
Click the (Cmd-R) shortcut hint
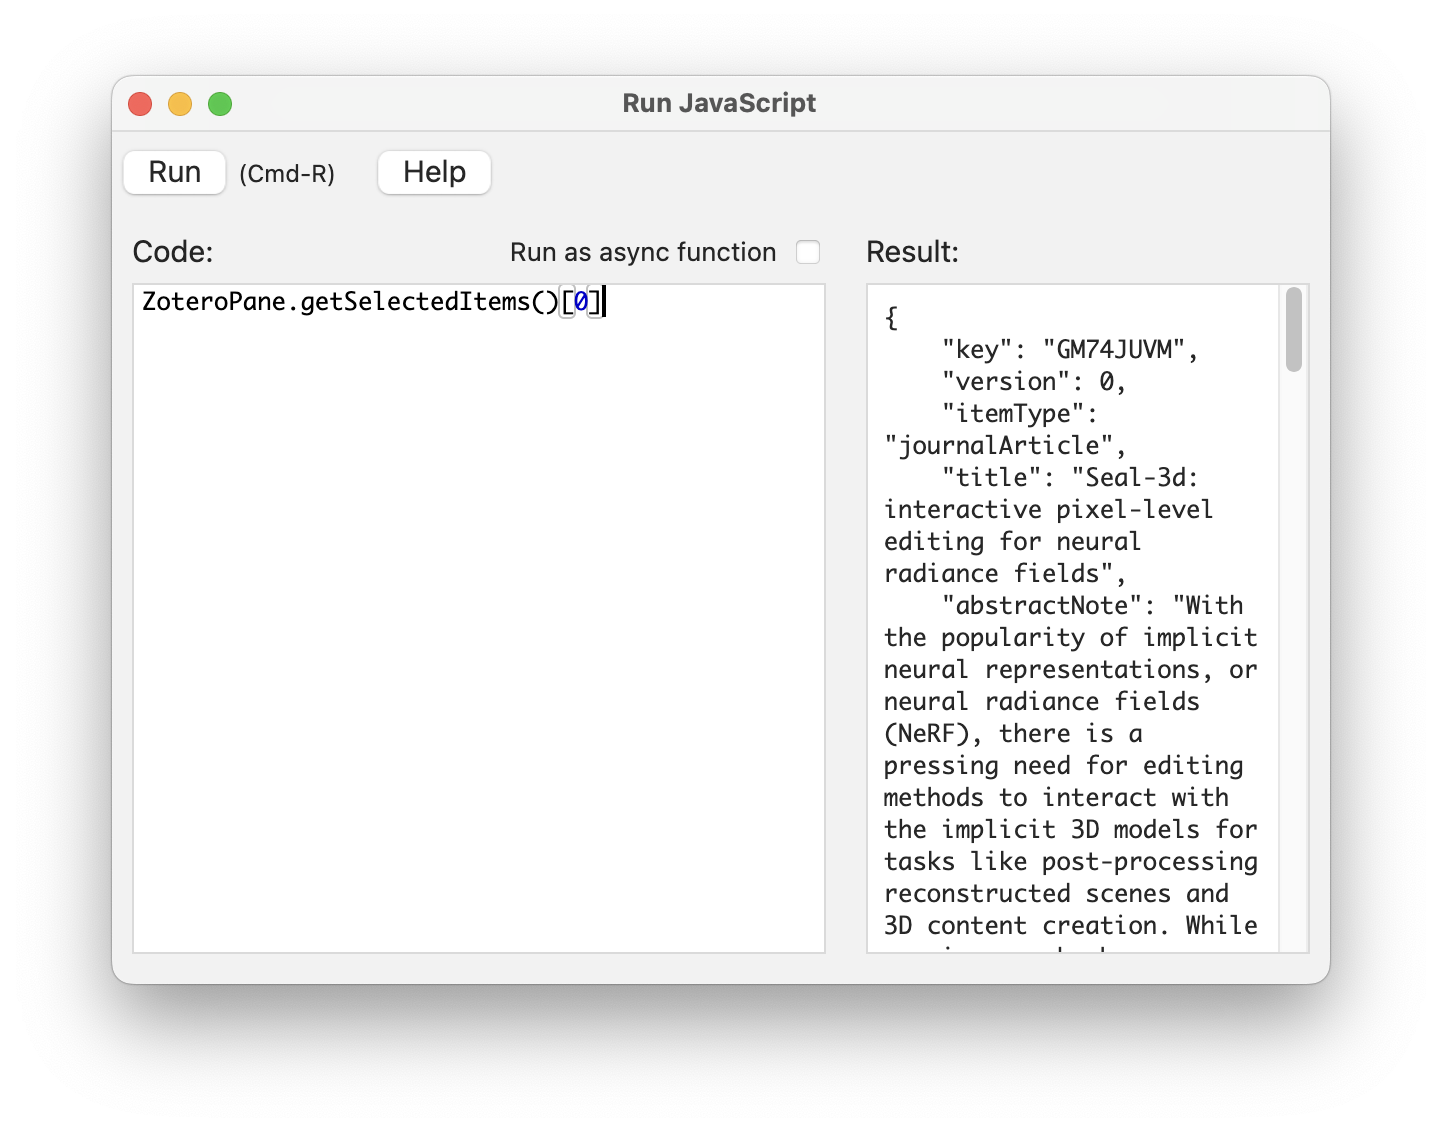tap(287, 174)
